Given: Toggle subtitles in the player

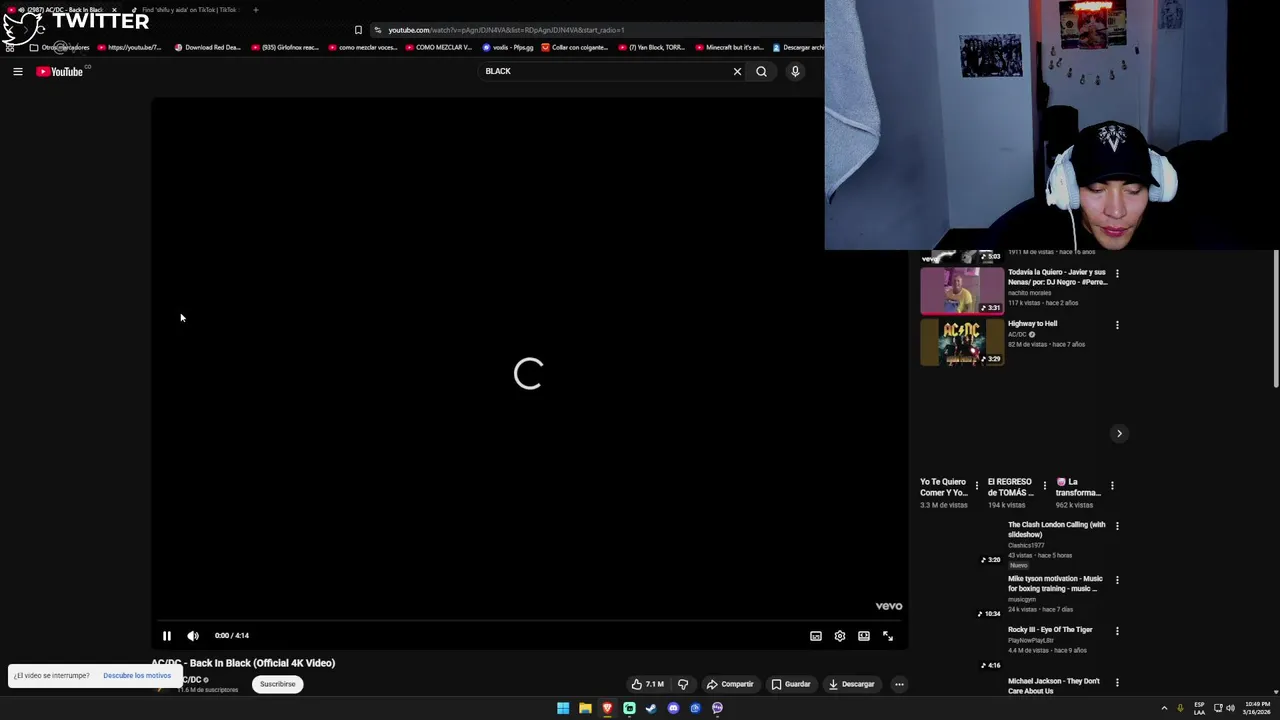Looking at the screenshot, I should click(816, 636).
